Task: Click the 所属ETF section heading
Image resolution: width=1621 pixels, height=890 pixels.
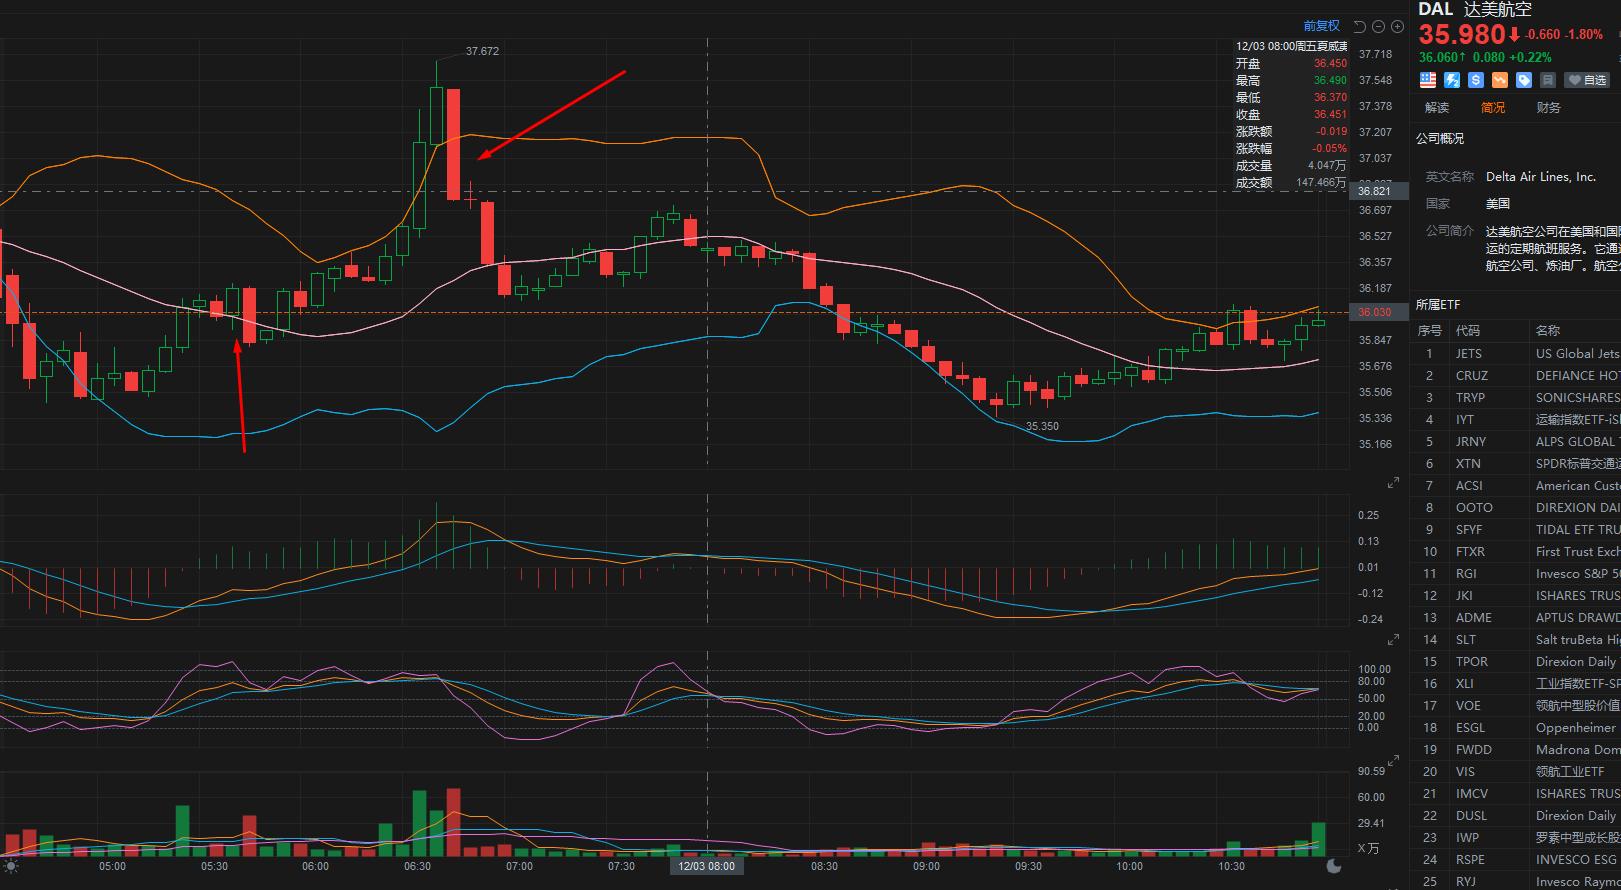Action: (1438, 305)
